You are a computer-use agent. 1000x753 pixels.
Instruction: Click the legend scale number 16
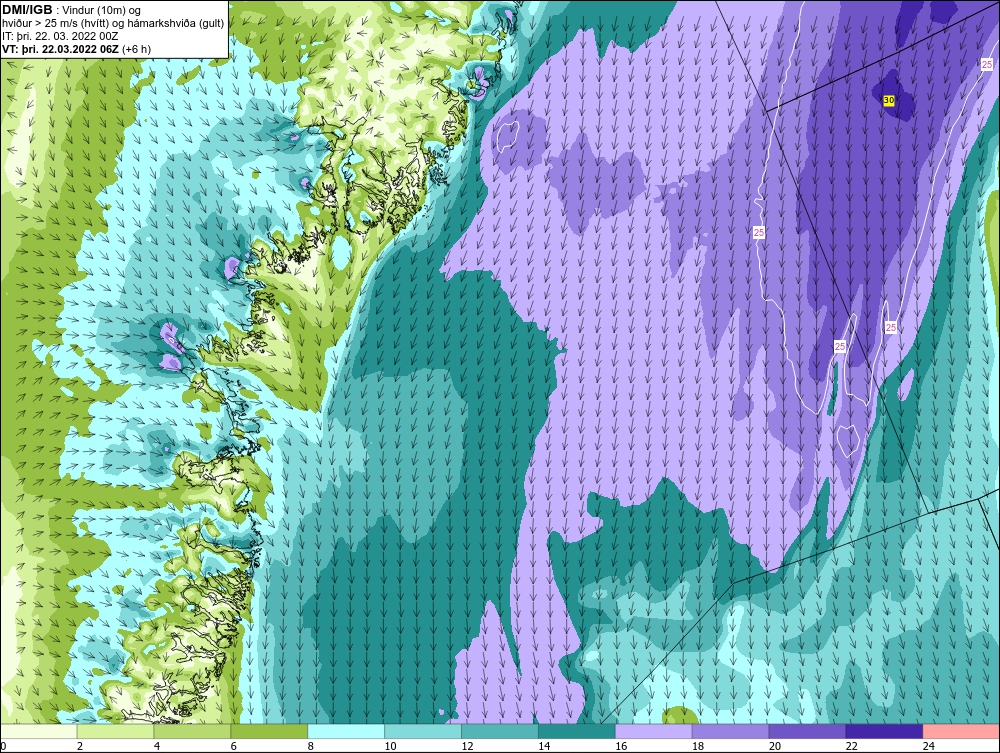621,746
